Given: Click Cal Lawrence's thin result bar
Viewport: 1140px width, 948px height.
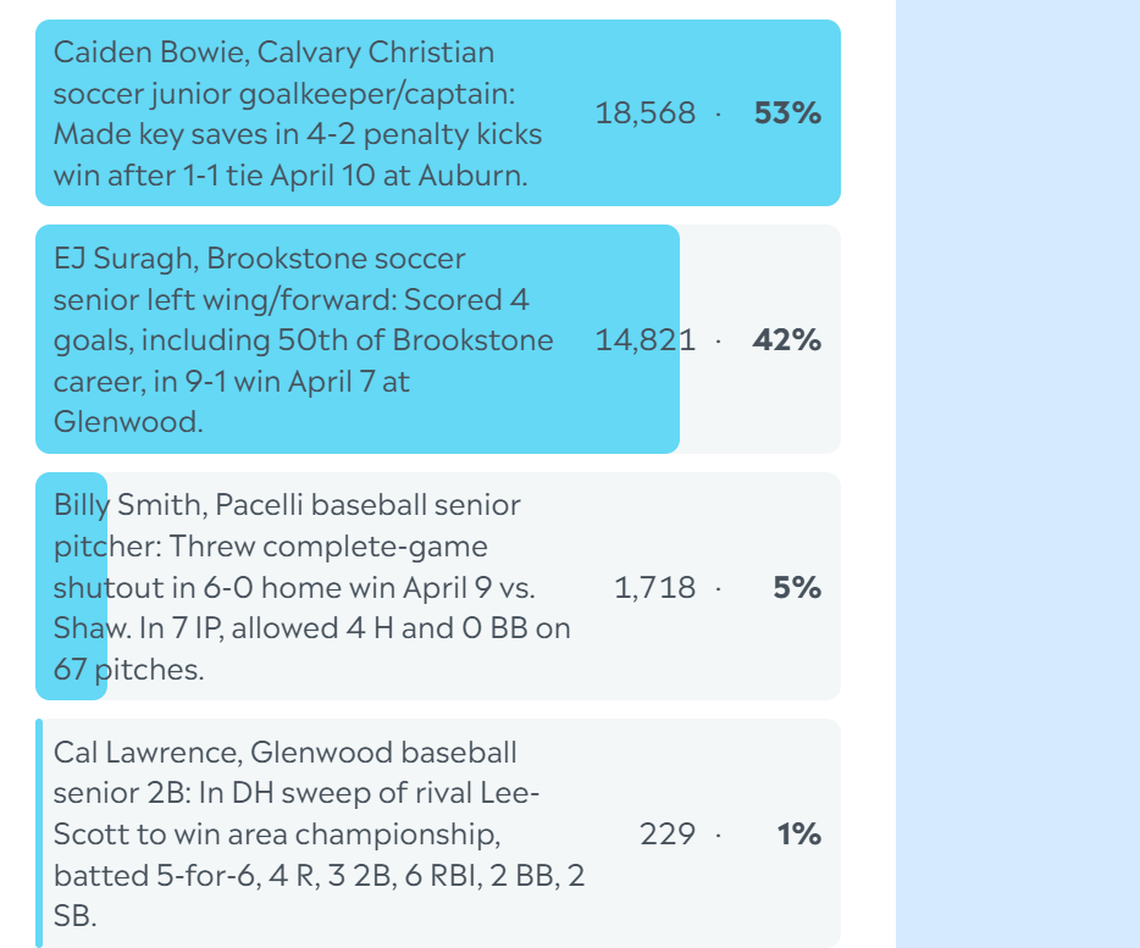Looking at the screenshot, I should click(40, 832).
